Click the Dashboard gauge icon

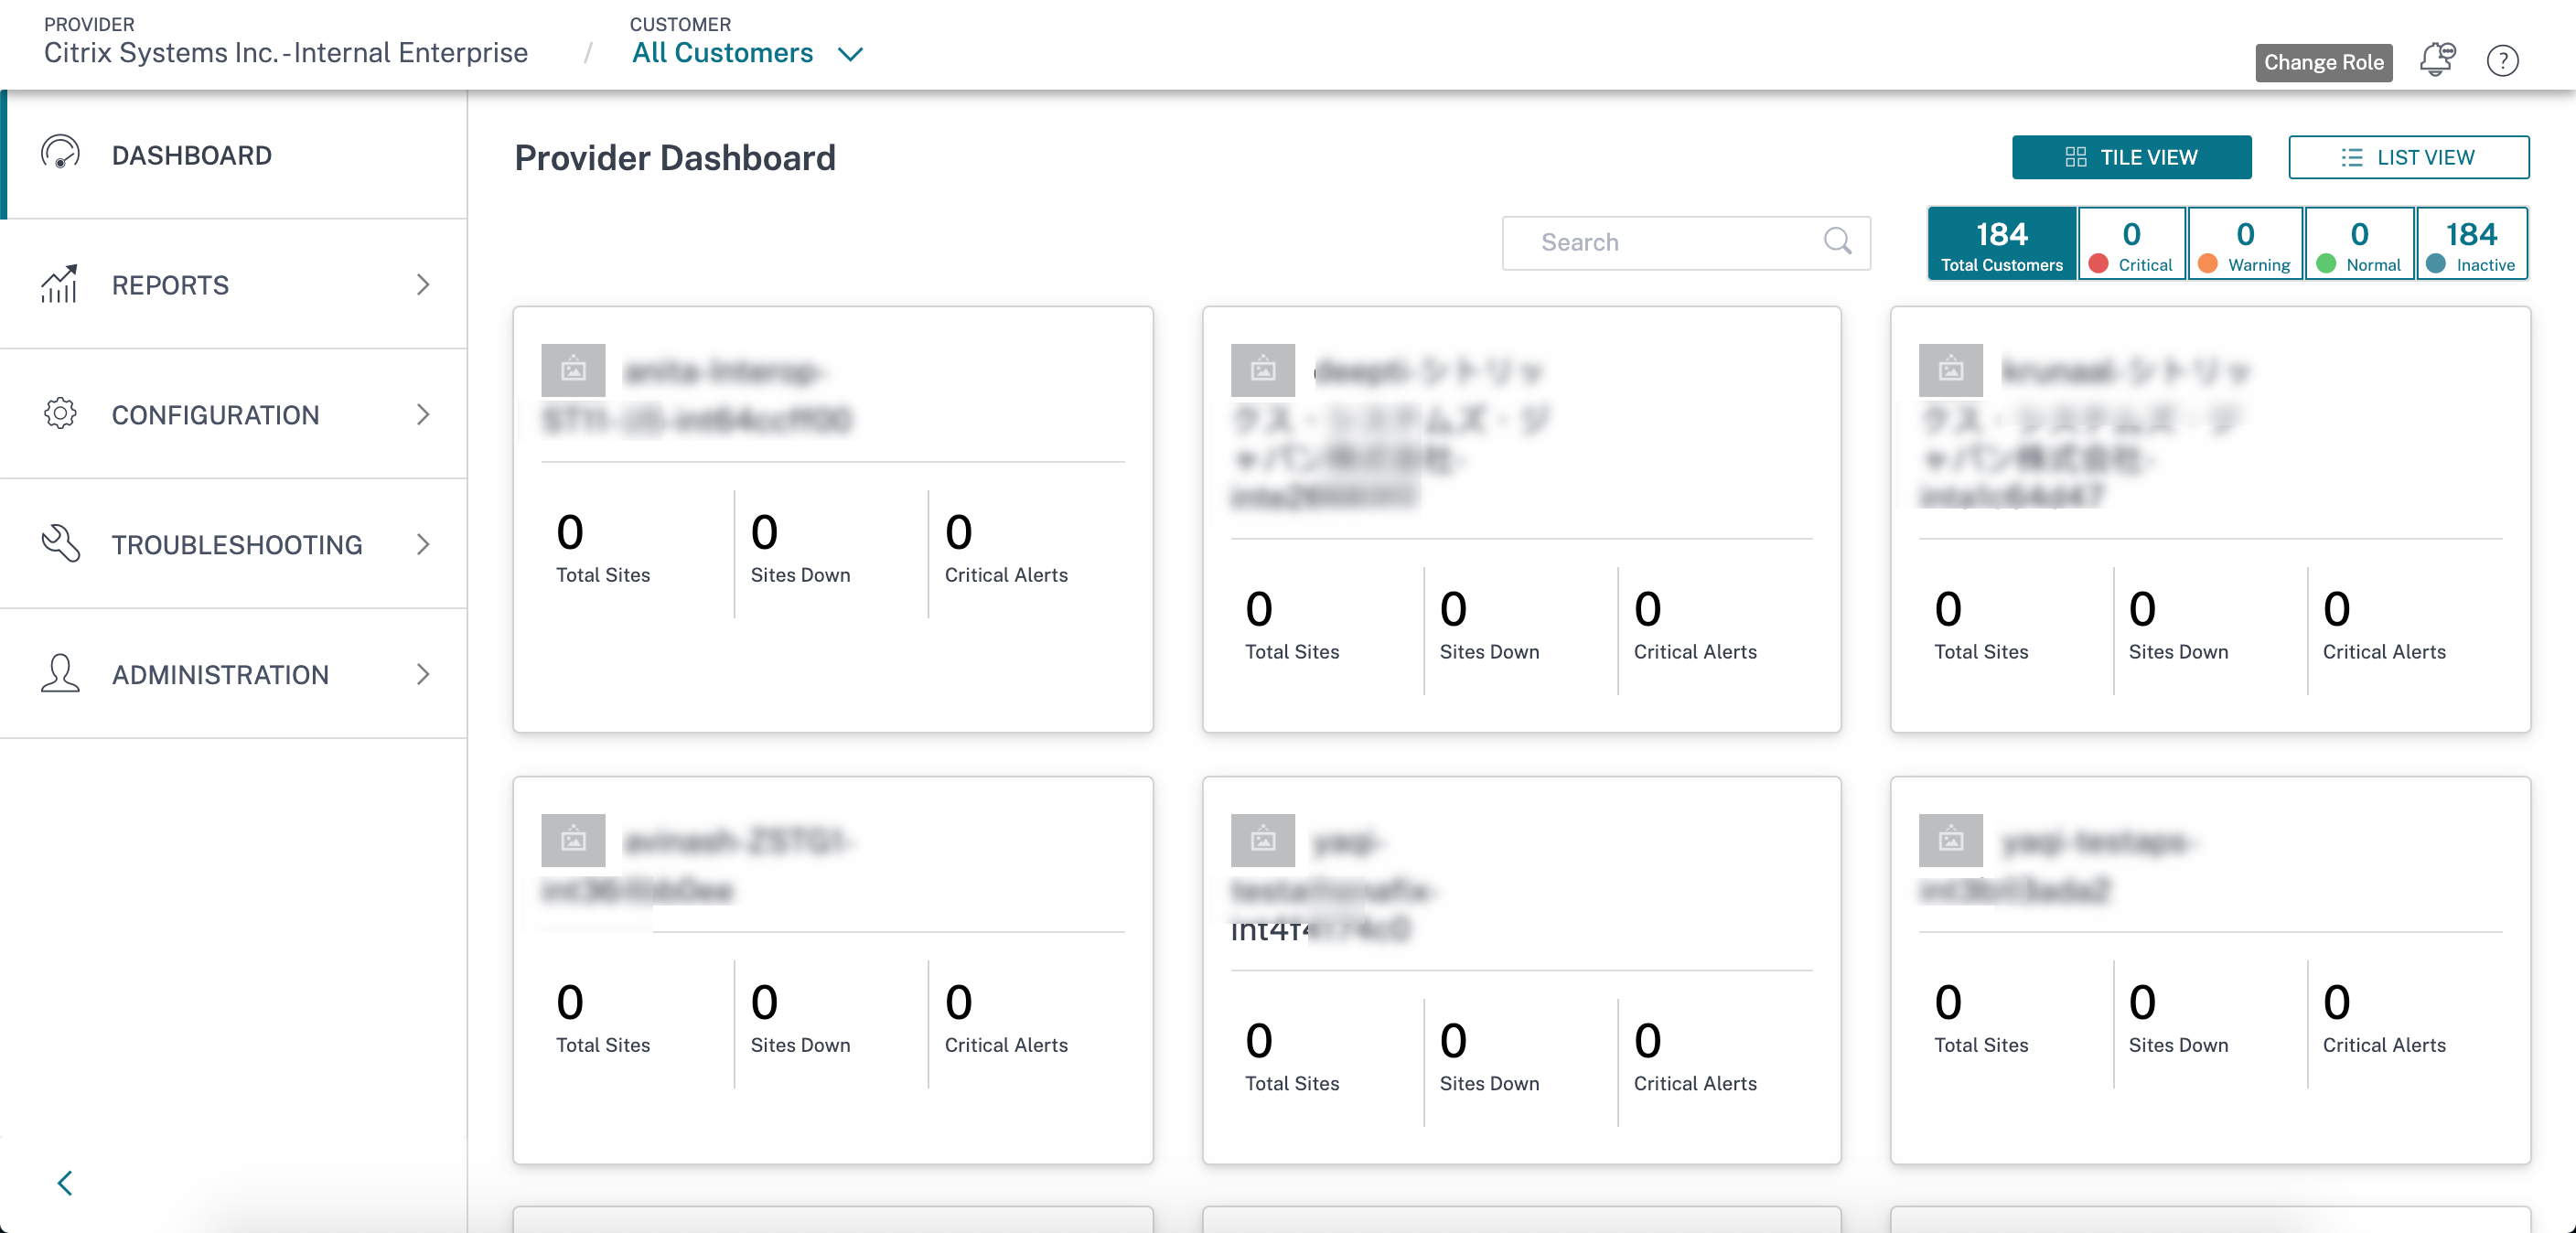point(60,154)
